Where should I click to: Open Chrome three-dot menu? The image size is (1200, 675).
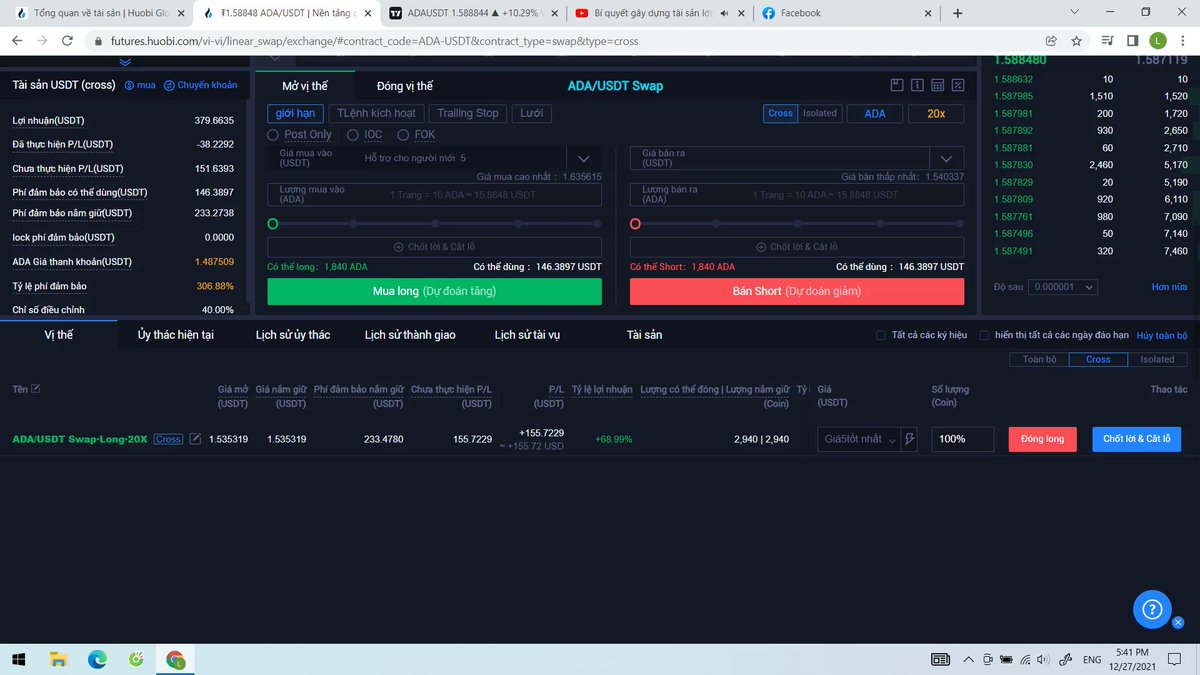[1183, 41]
